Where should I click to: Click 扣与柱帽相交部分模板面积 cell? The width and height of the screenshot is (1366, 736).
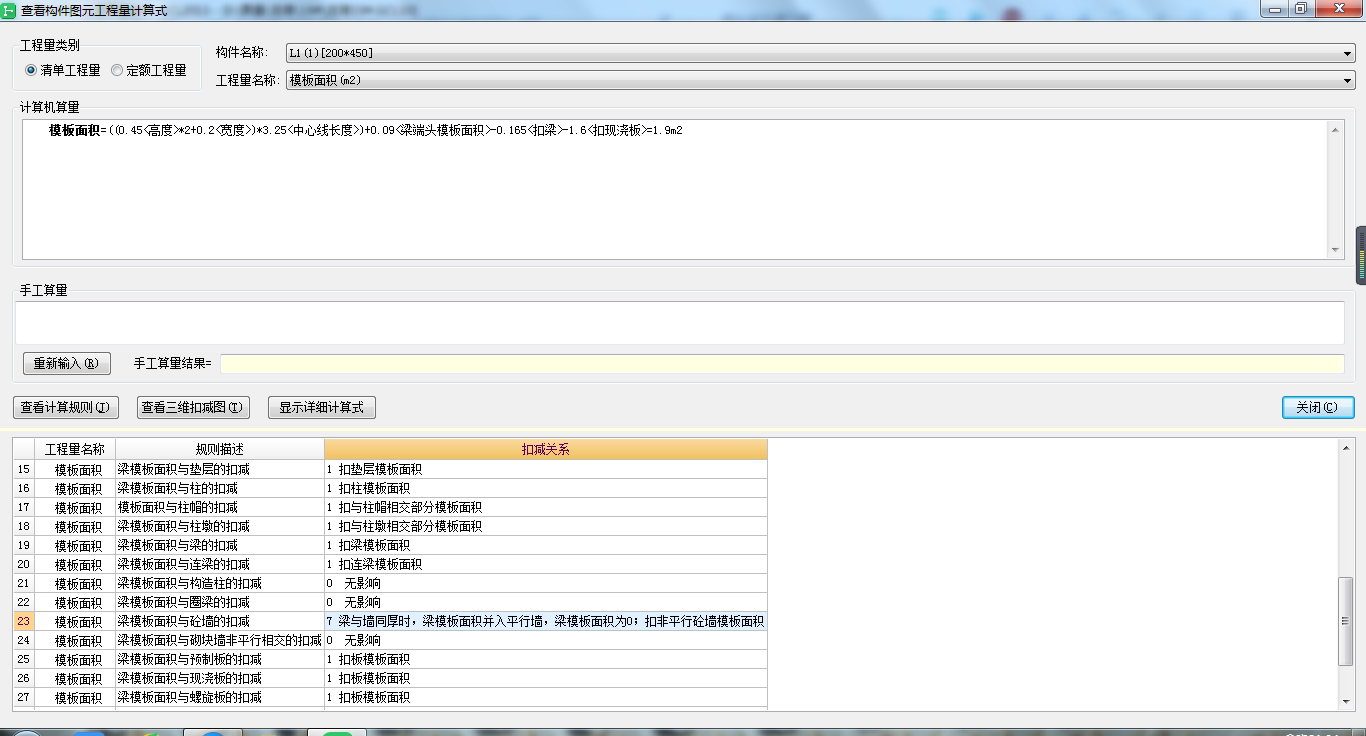pos(546,507)
